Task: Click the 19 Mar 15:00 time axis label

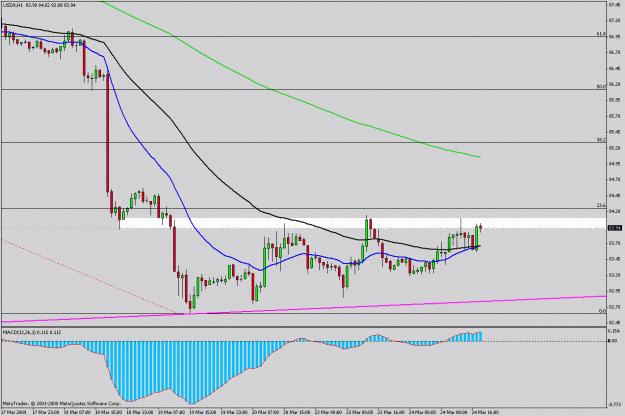Action: 202,412
